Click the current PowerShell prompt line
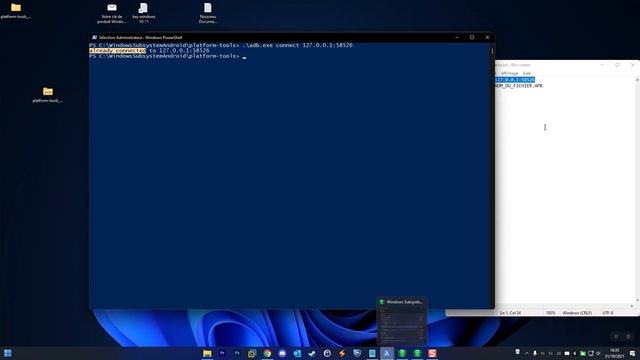640x360 pixels. point(168,56)
